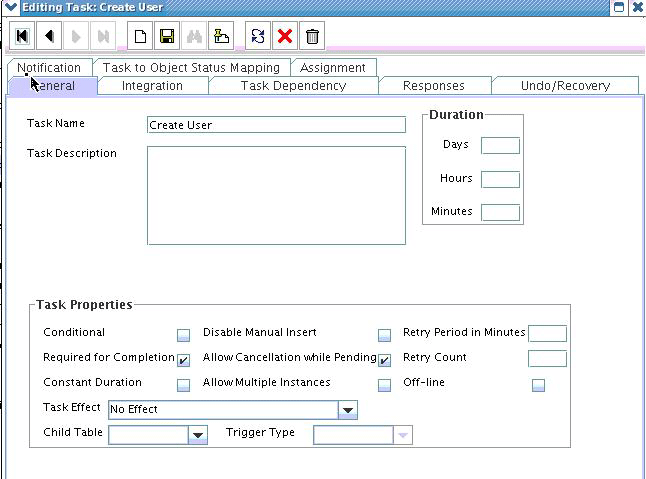Uncheck Allow Cancellation while Pending
Image resolution: width=646 pixels, height=479 pixels.
384,360
